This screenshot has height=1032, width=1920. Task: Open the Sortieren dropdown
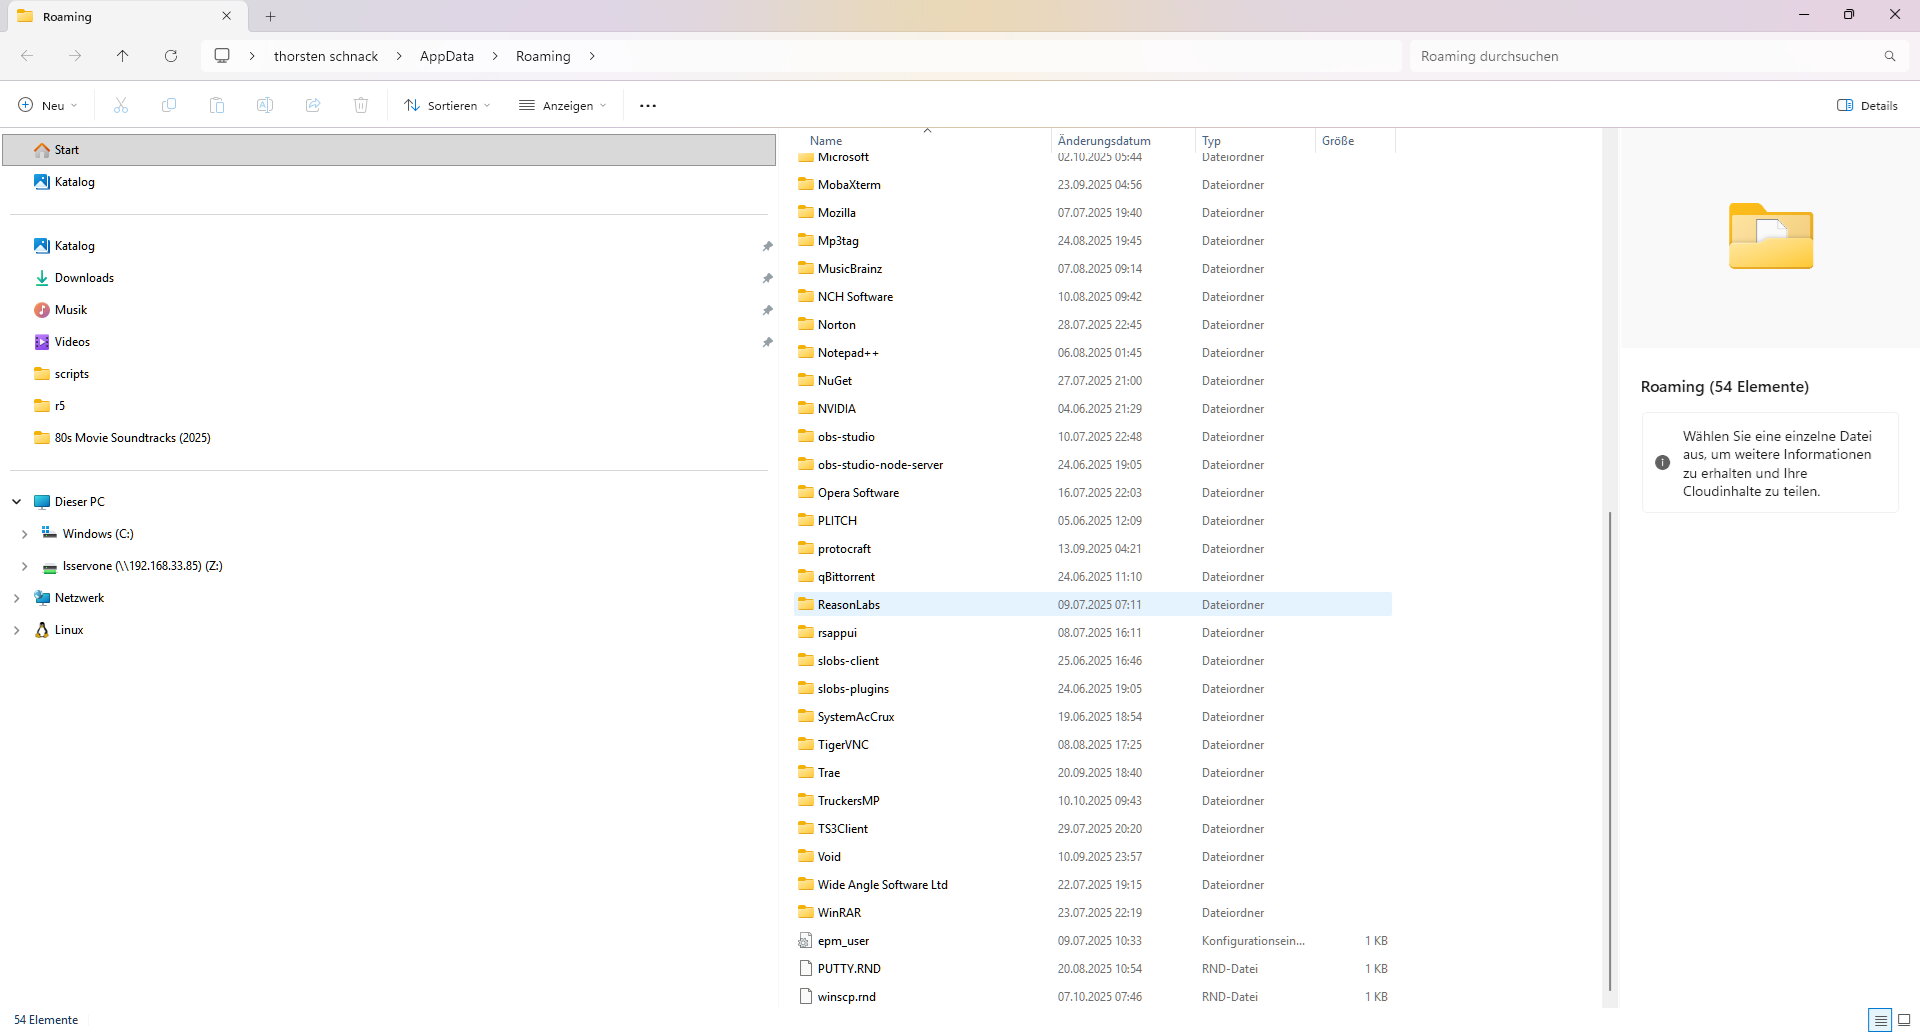[x=447, y=105]
